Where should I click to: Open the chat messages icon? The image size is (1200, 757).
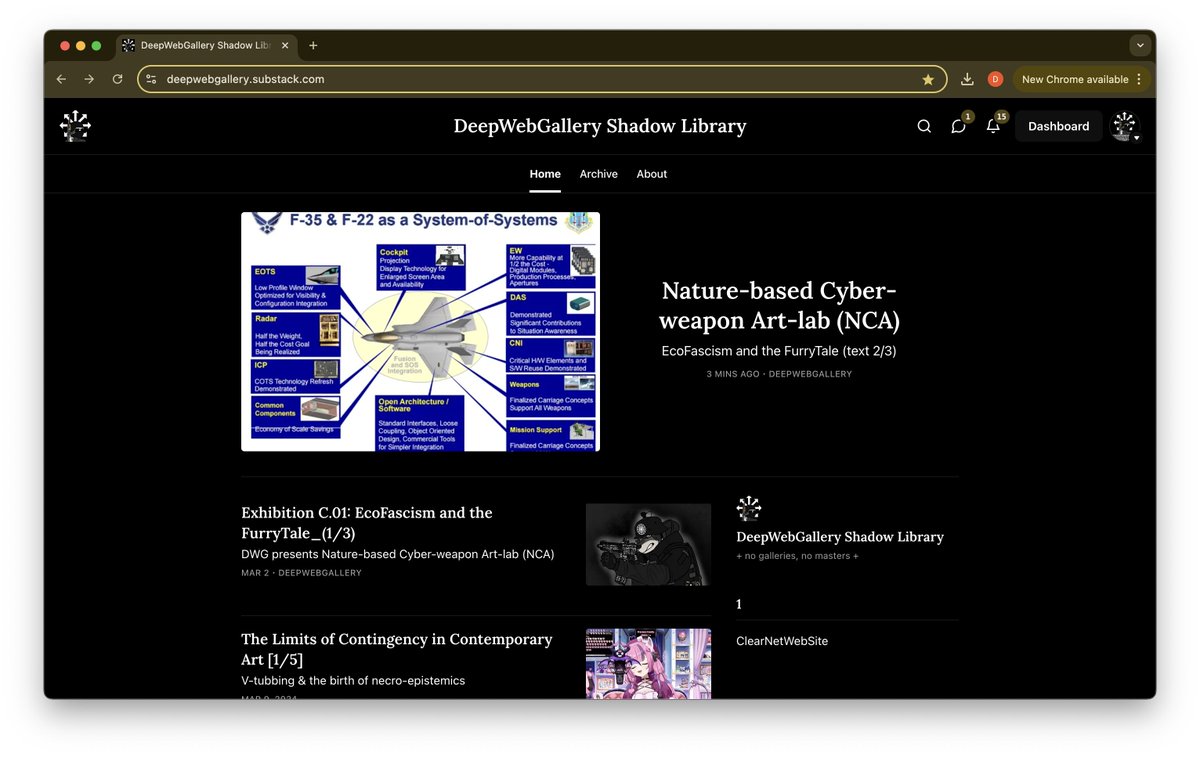click(958, 126)
